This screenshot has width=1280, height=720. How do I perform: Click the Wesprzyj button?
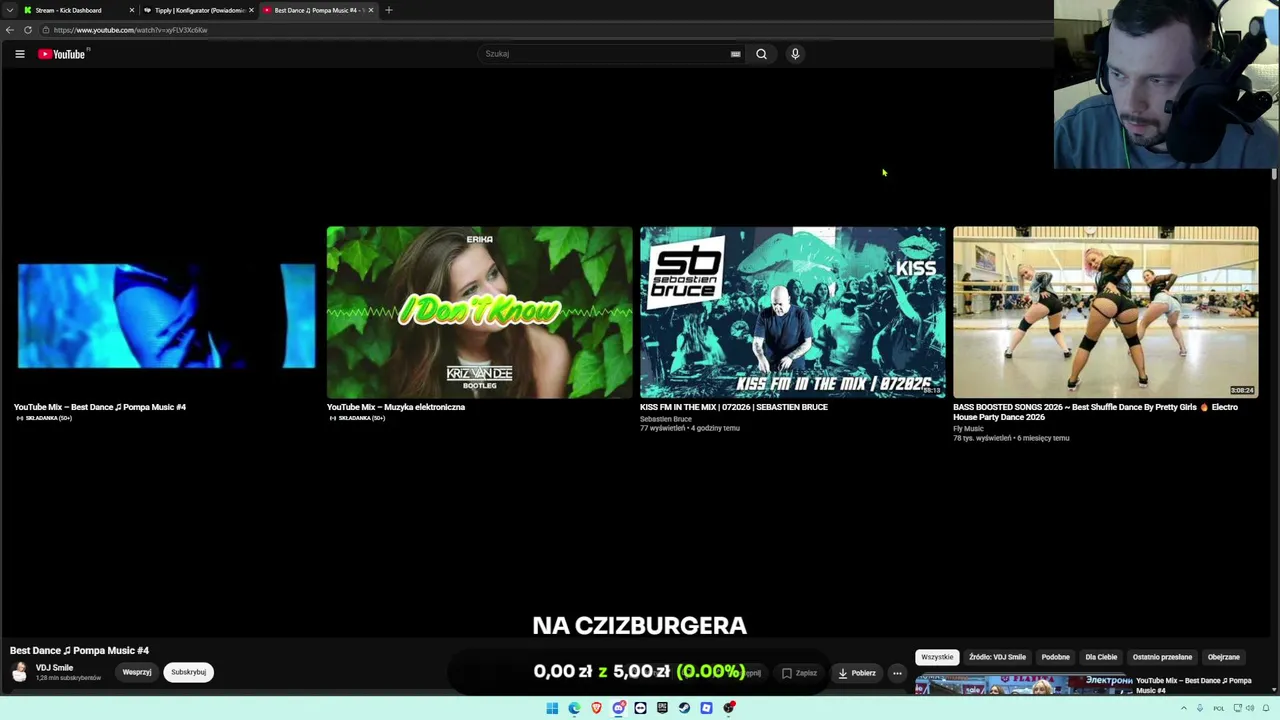coord(137,672)
